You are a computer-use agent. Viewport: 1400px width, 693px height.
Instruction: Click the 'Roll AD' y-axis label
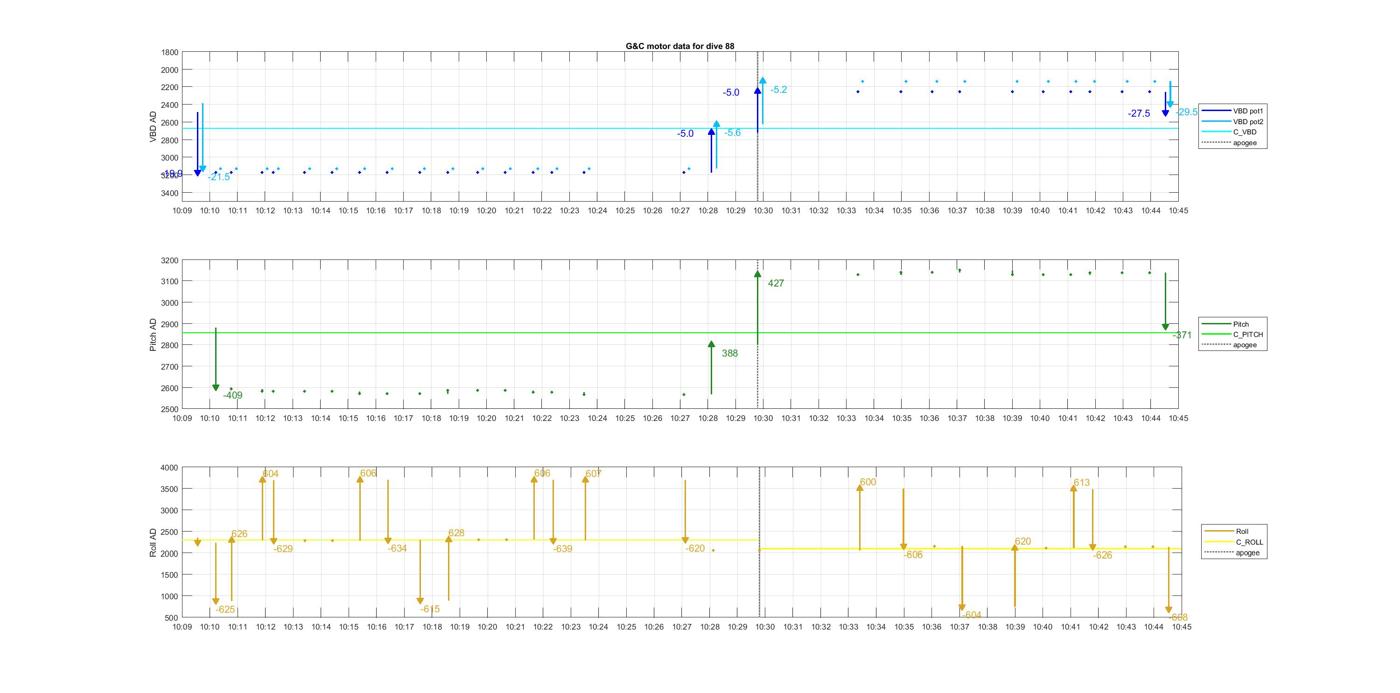coord(153,541)
